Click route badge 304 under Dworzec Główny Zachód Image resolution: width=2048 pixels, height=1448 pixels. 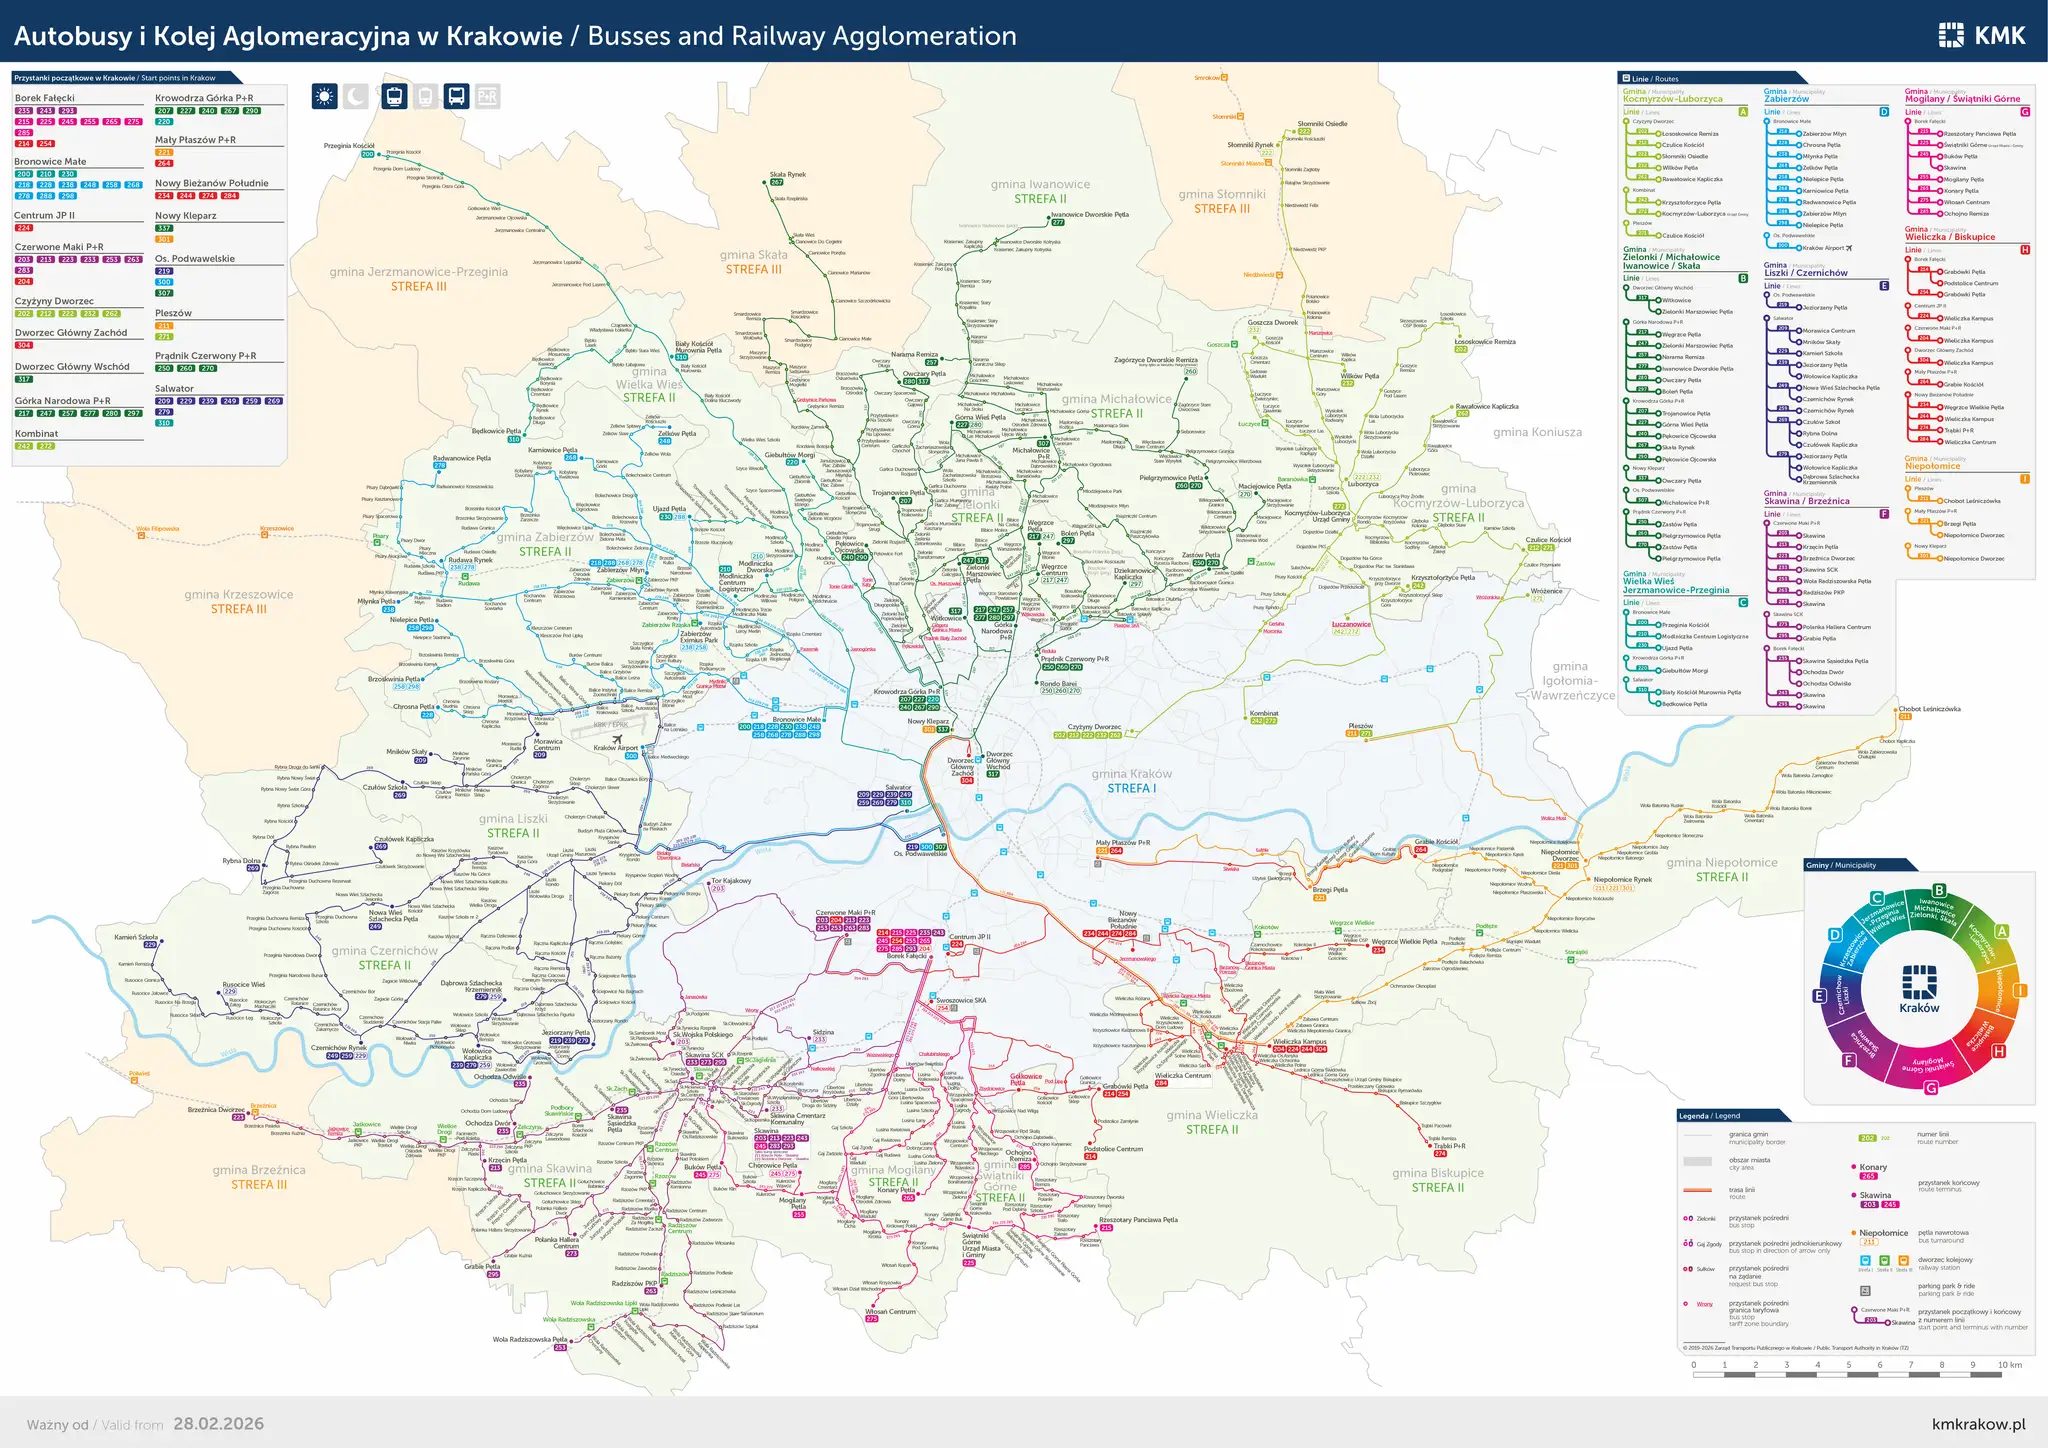[x=22, y=345]
